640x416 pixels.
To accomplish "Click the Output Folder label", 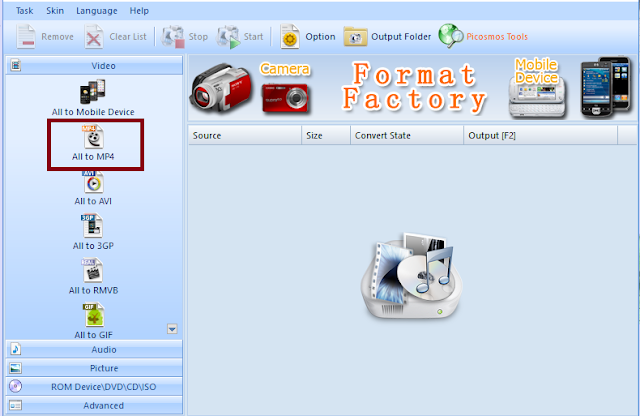I will [x=401, y=37].
